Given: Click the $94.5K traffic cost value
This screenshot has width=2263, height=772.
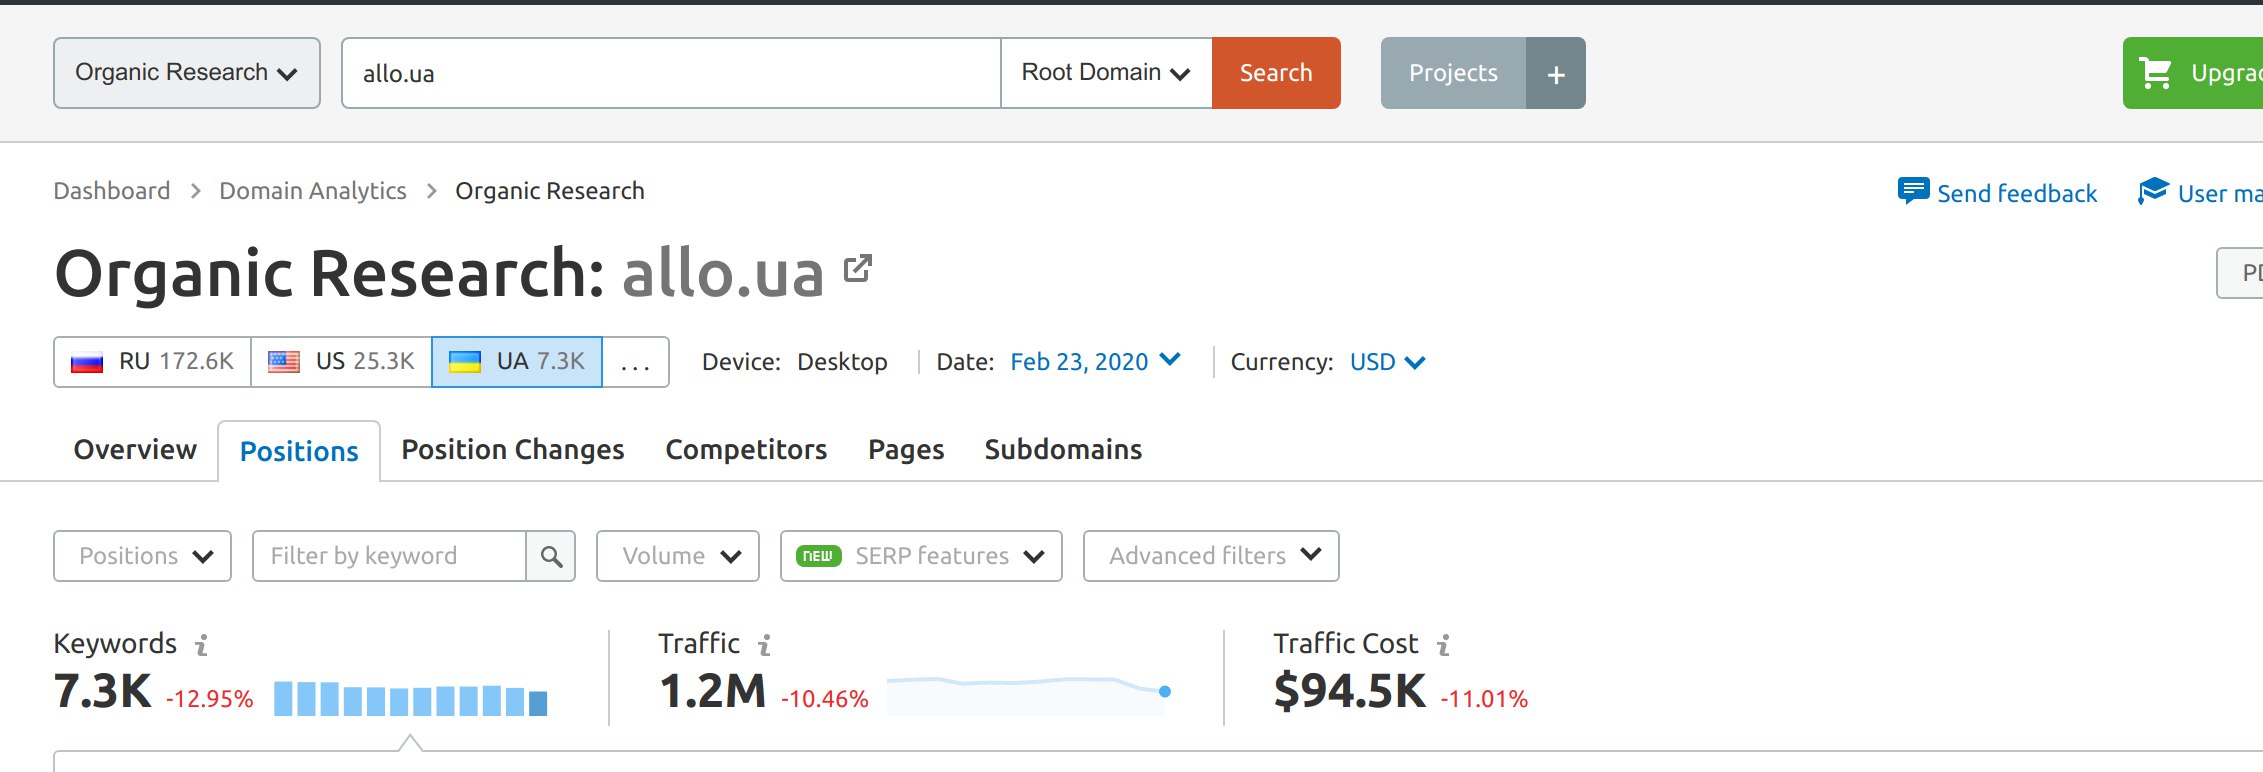Looking at the screenshot, I should click(1350, 691).
